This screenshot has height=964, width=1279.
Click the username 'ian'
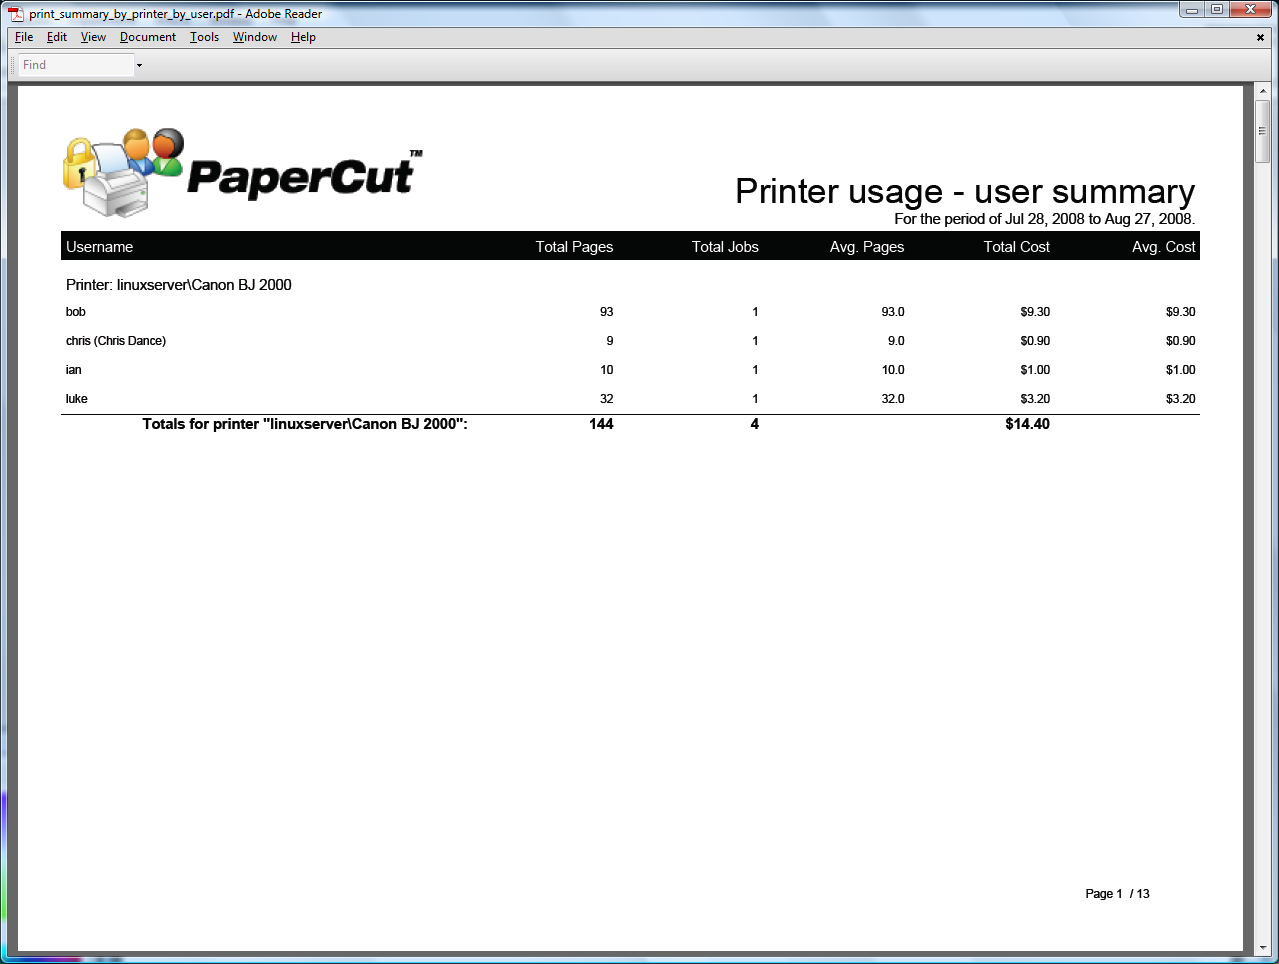(x=74, y=370)
